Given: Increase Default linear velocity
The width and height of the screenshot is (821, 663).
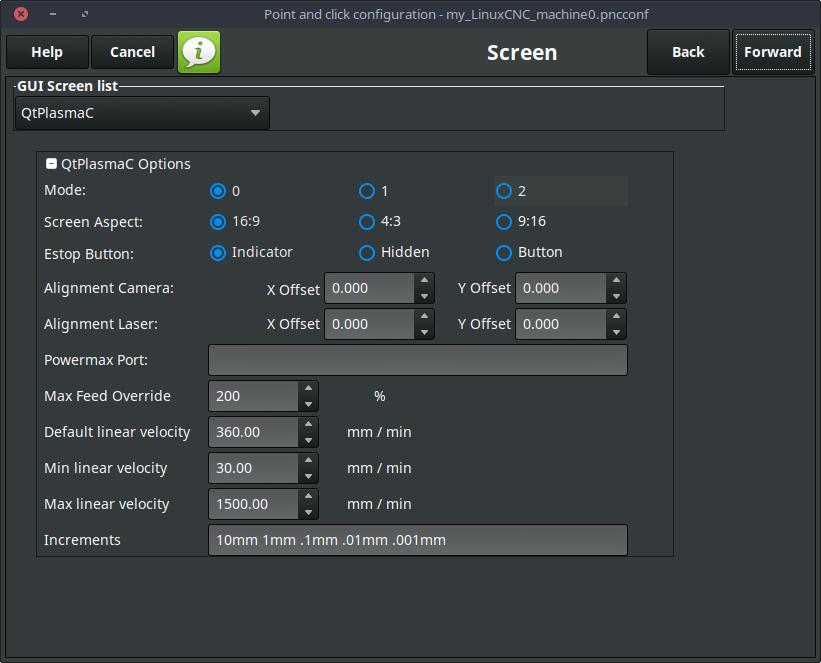Looking at the screenshot, I should click(x=308, y=424).
